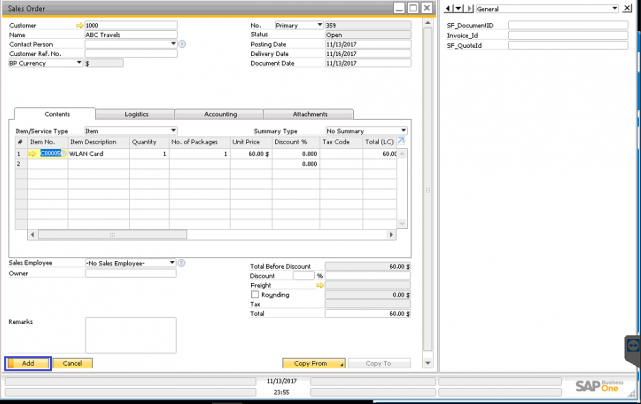Click the form vertical scroll up arrow

[x=427, y=23]
